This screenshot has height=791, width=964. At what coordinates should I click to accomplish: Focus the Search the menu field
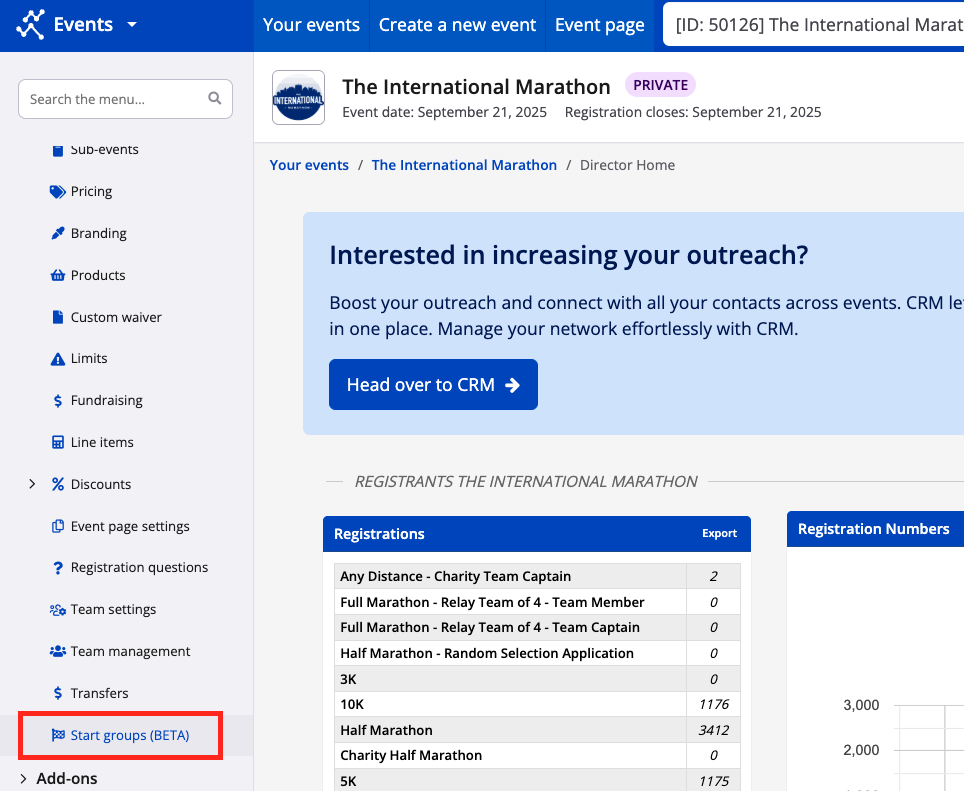coord(116,99)
